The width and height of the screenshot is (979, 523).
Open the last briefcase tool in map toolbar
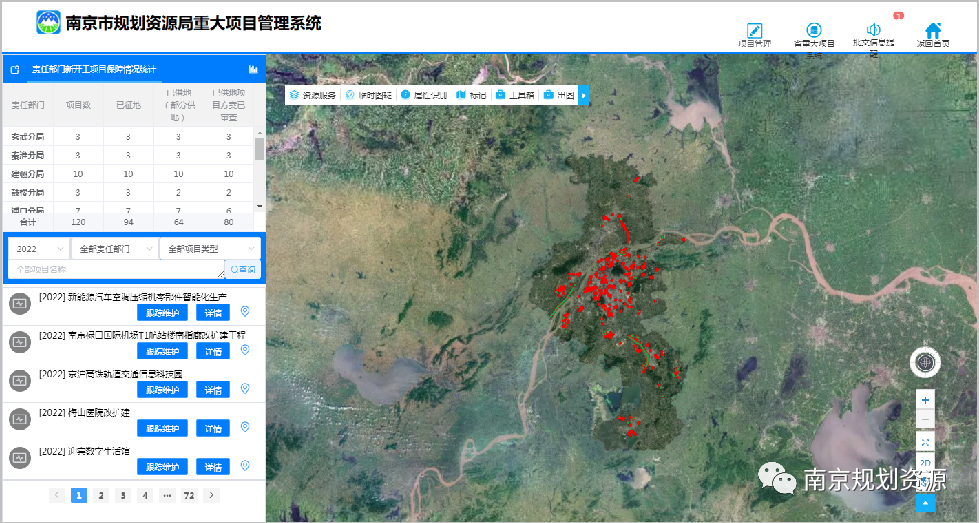click(559, 95)
